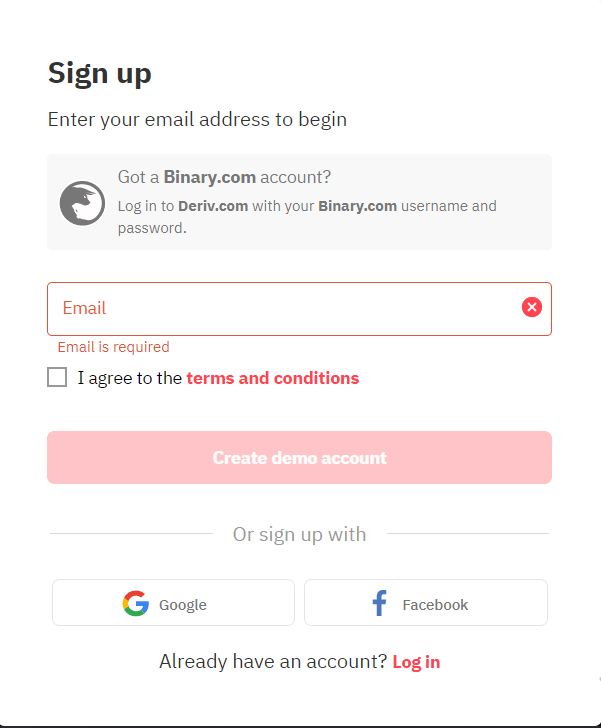
Task: Click the 'Or sign up with' divider text
Action: [299, 534]
